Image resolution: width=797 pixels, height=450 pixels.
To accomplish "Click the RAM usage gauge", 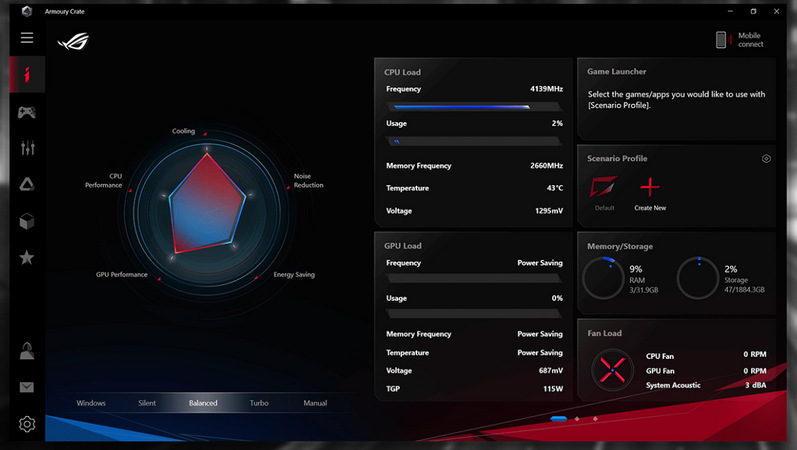I will (x=603, y=278).
